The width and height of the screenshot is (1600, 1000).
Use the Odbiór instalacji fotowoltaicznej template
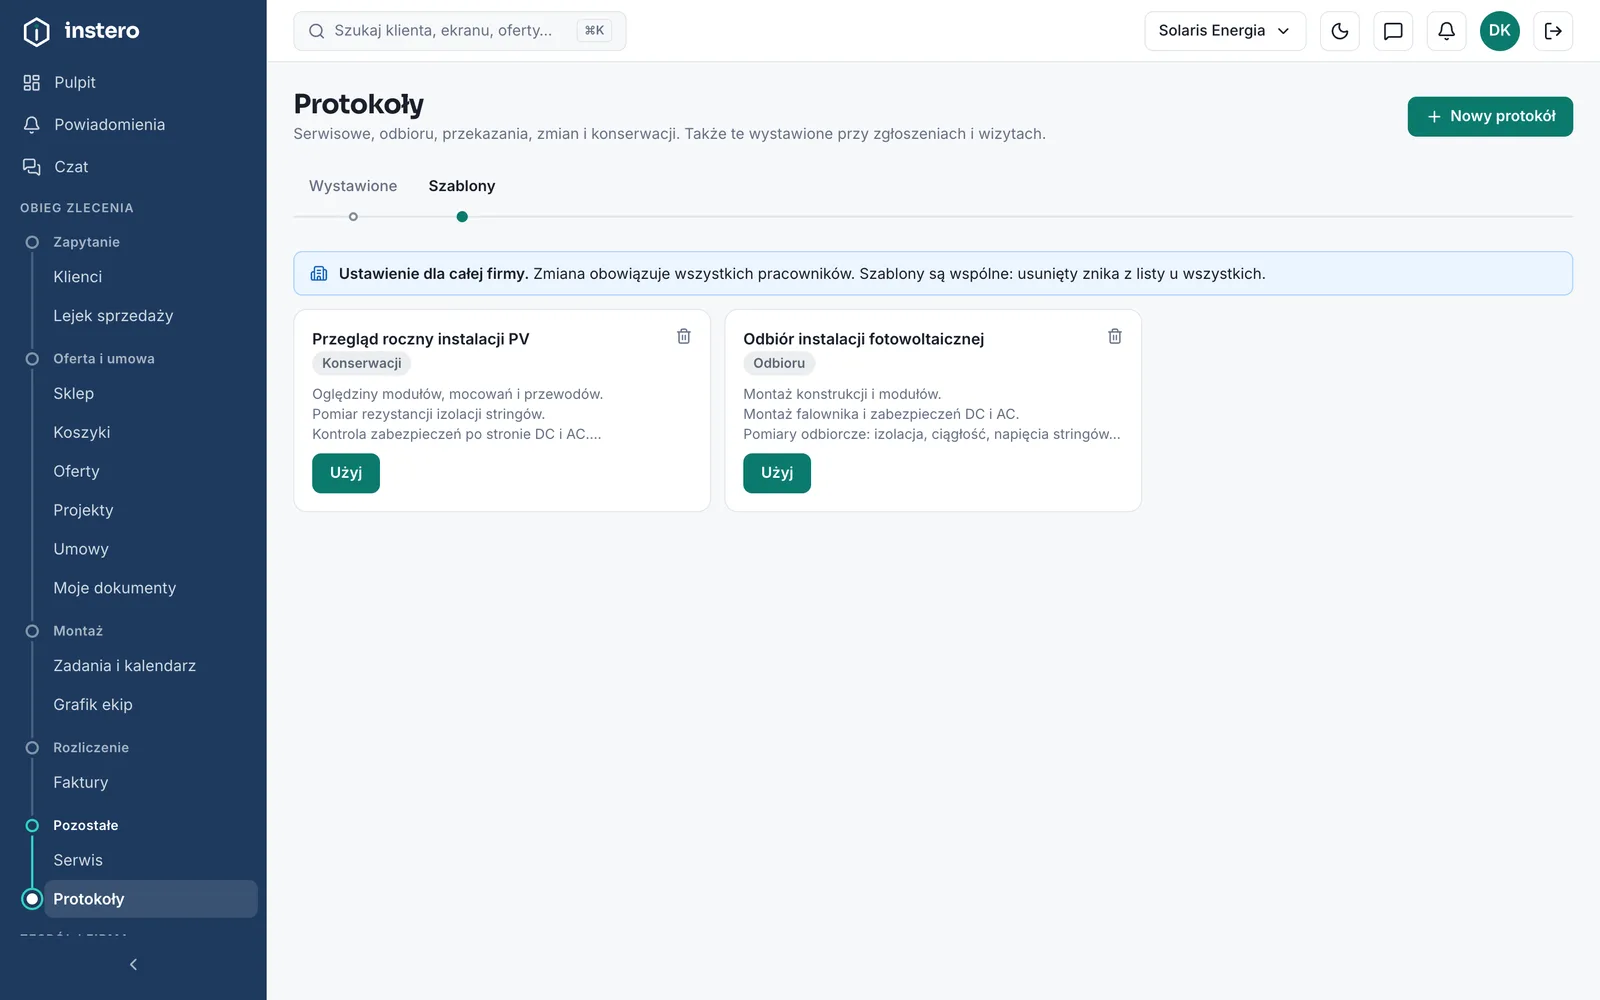point(777,473)
